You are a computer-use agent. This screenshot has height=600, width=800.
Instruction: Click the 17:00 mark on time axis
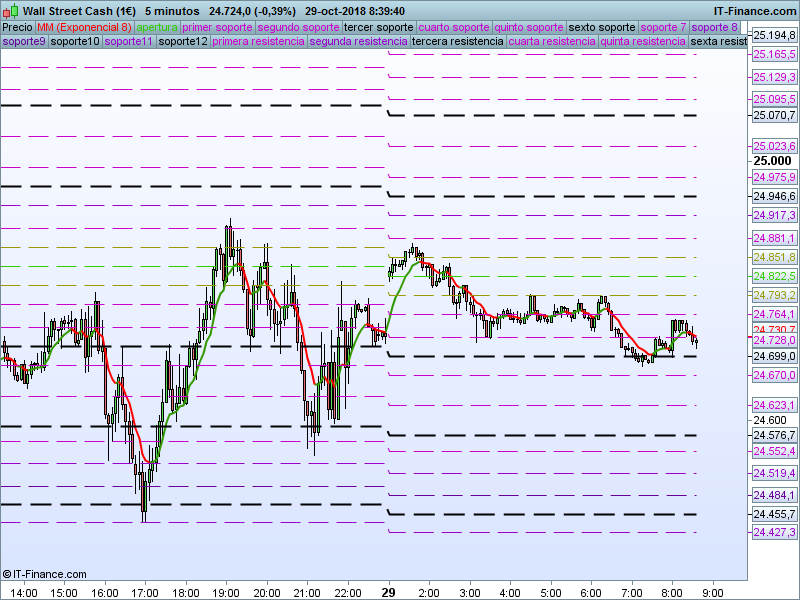pos(145,593)
